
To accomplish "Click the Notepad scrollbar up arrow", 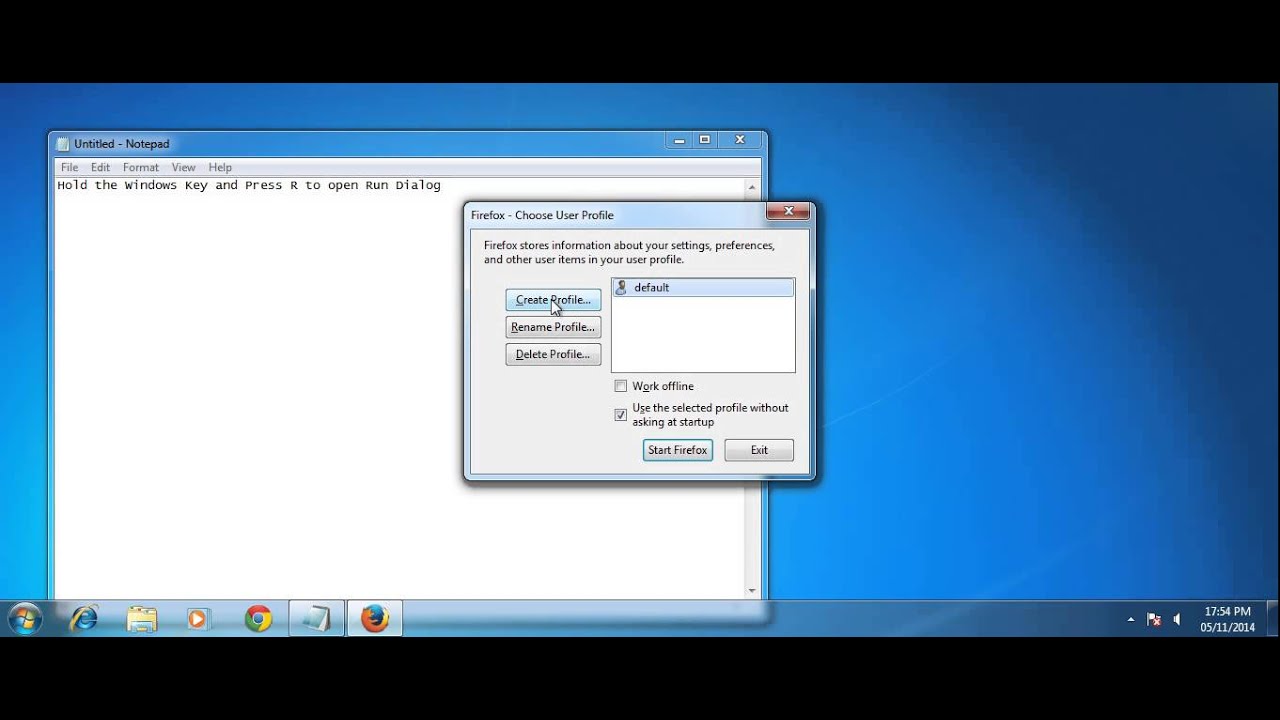I will pyautogui.click(x=752, y=187).
